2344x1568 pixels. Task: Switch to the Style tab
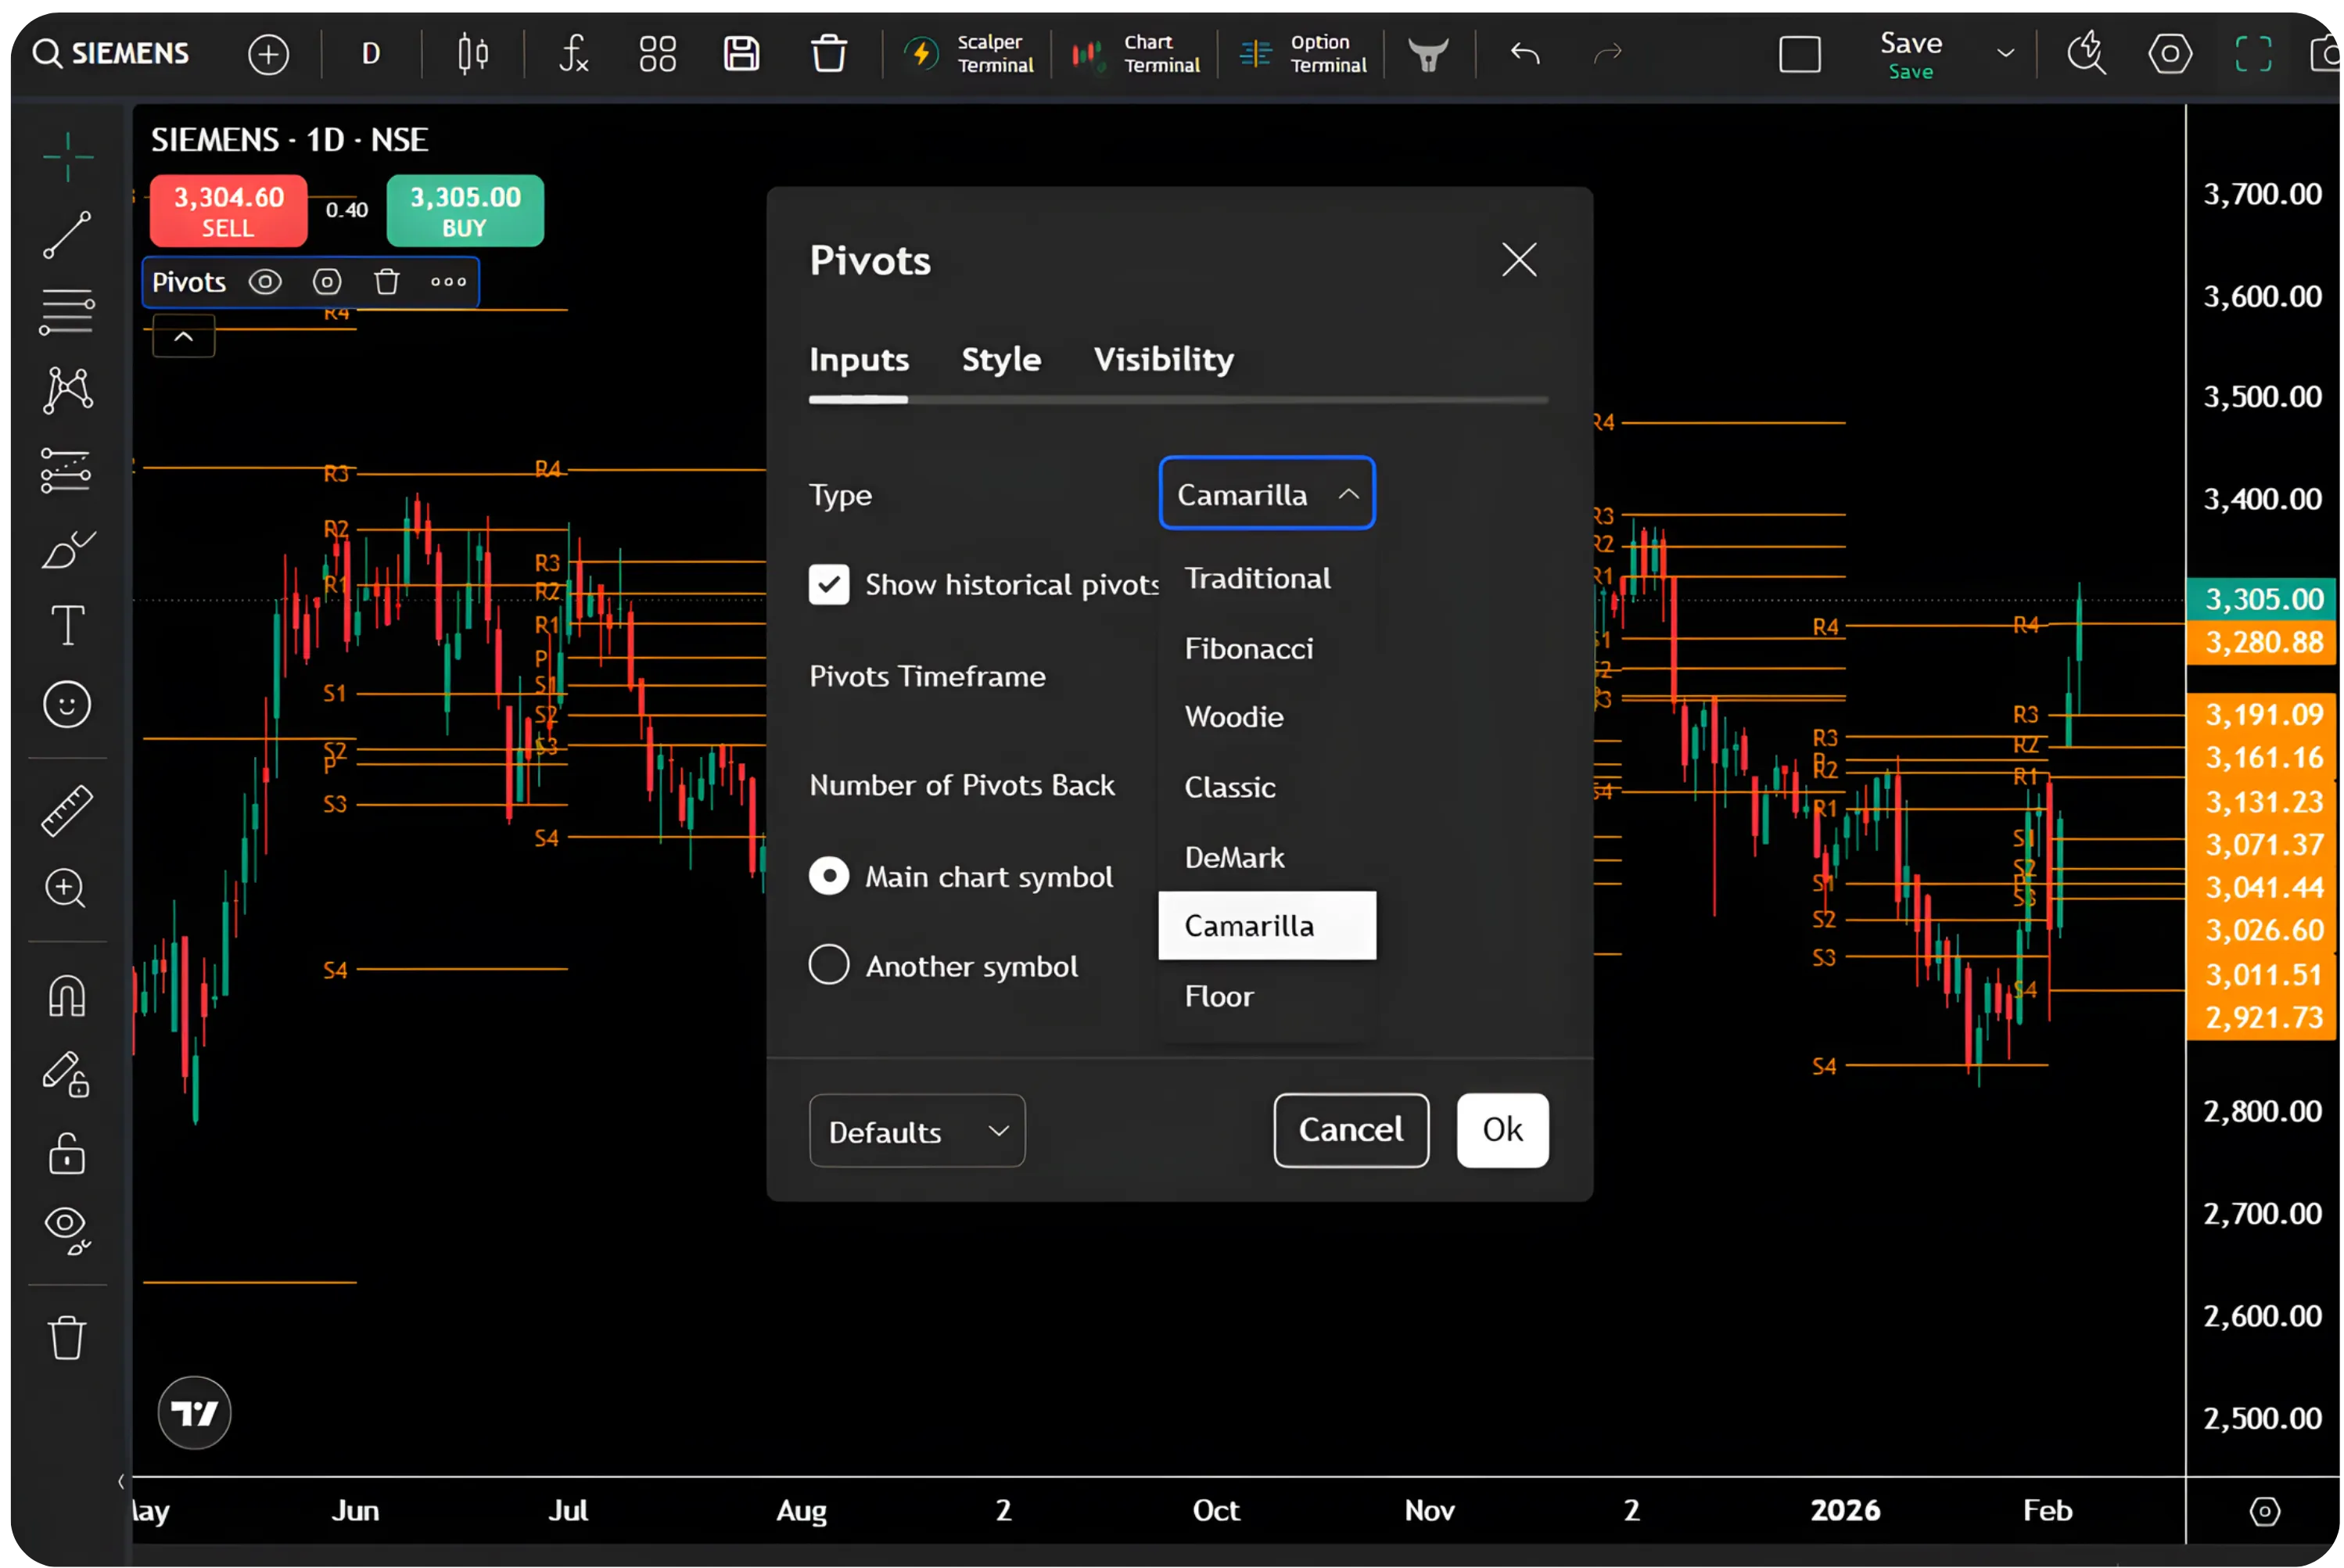1000,360
